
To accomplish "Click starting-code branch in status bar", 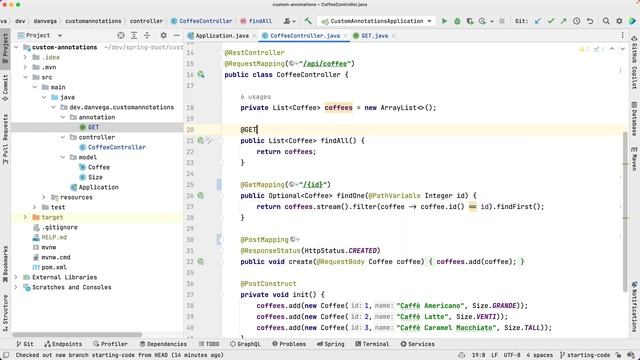I will pyautogui.click(x=585, y=355).
